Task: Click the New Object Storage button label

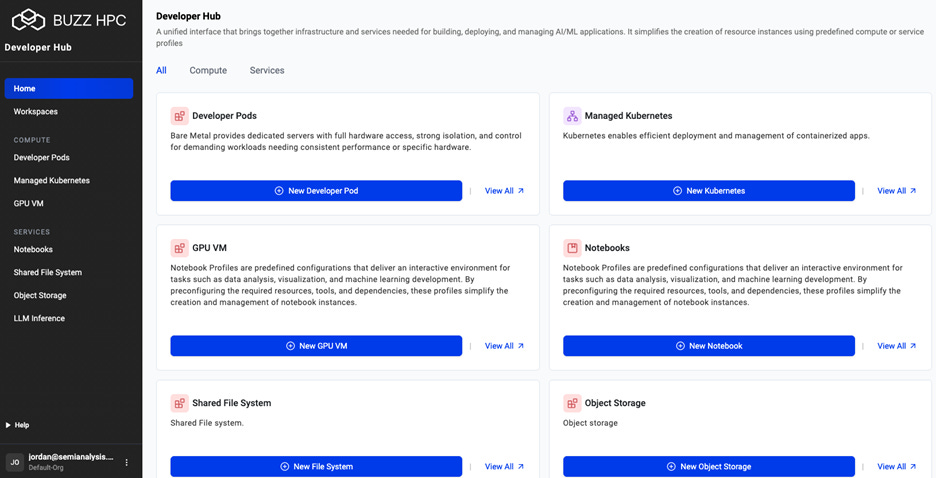Action: (716, 467)
